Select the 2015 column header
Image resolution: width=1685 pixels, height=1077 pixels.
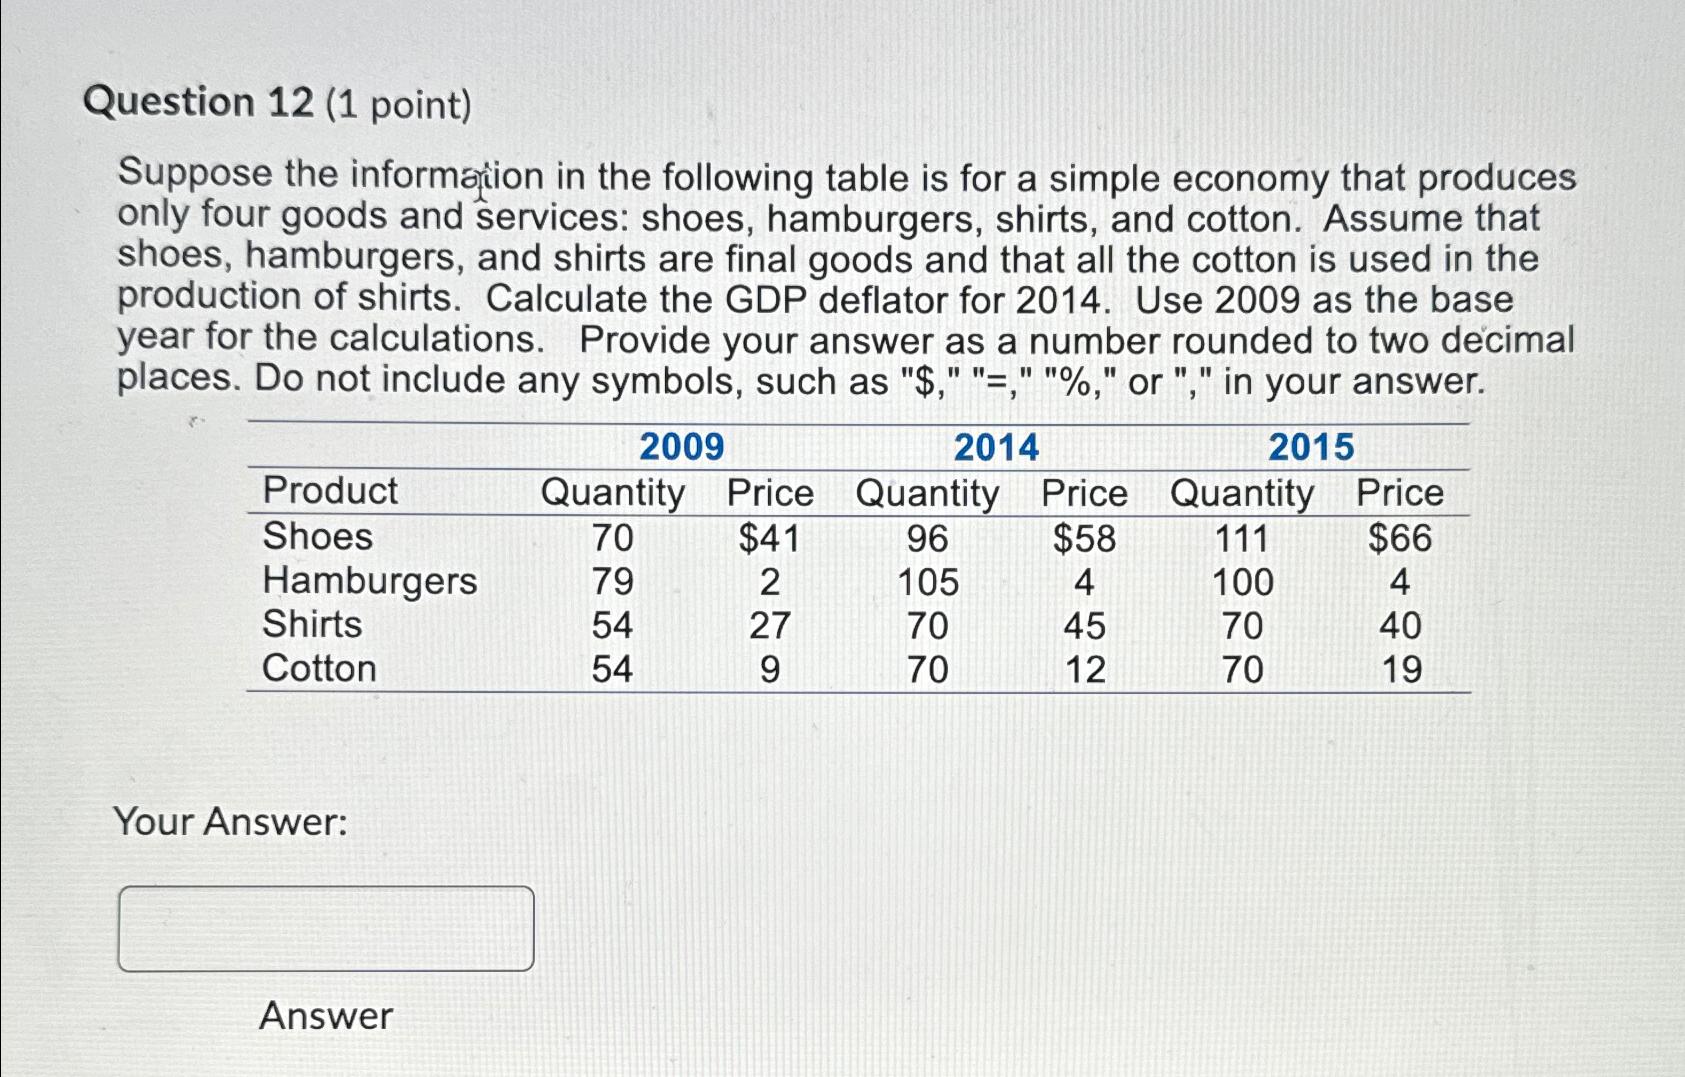point(1310,446)
